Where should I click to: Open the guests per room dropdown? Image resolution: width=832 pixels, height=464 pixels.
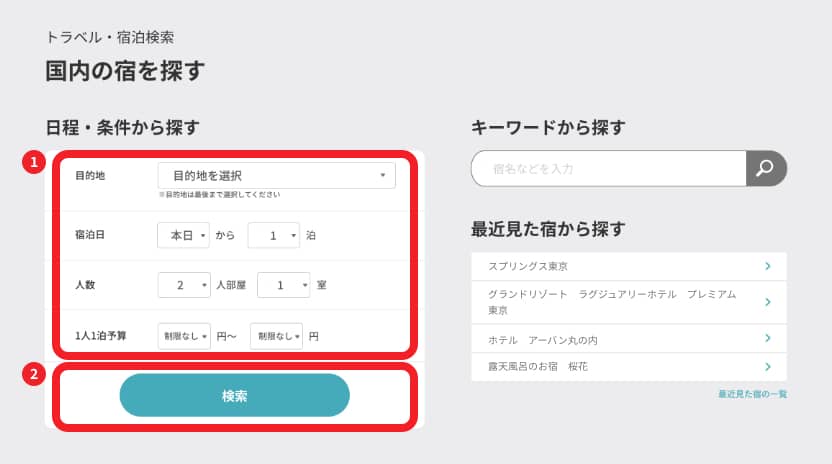click(x=184, y=285)
